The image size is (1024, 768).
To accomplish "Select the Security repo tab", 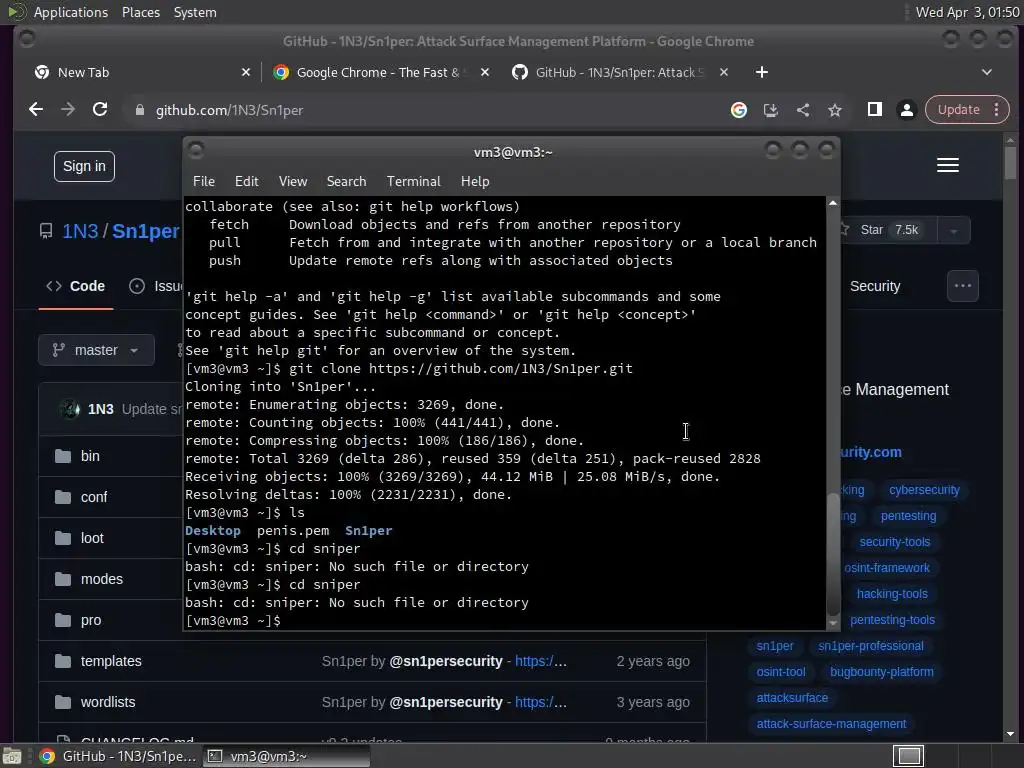I will pos(874,286).
